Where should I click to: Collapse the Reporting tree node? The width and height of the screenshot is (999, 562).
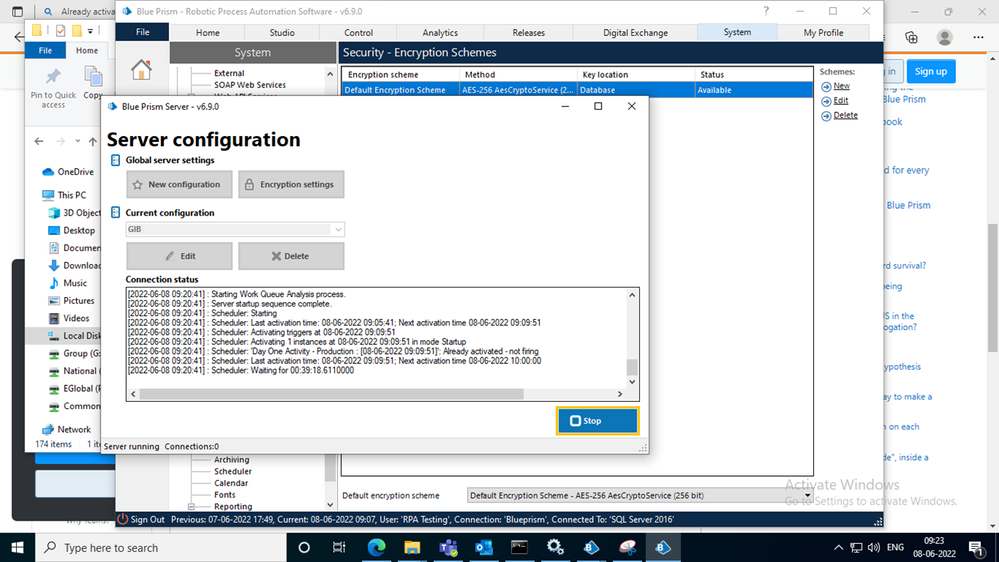[x=191, y=507]
